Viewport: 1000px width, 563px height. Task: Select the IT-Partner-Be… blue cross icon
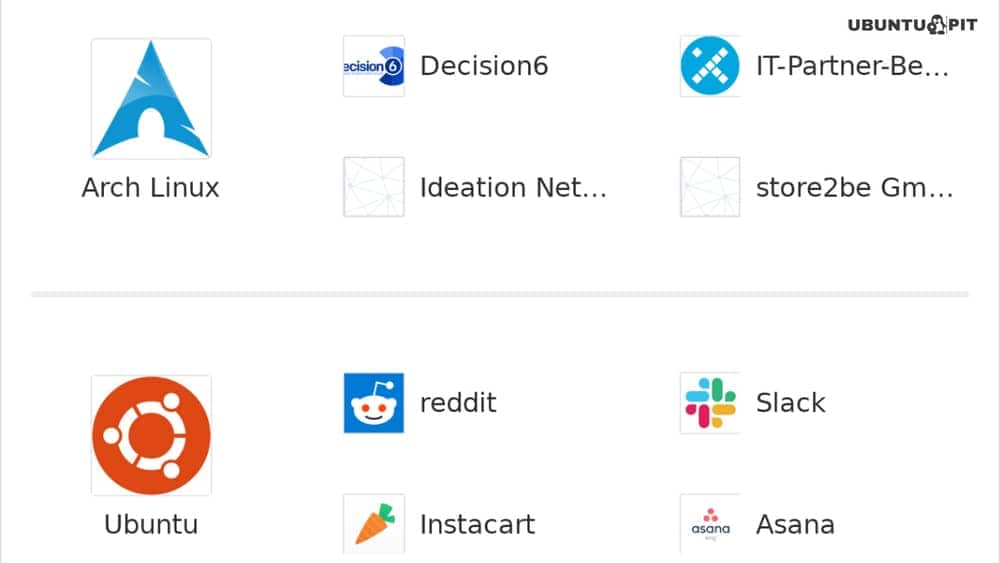coord(710,66)
